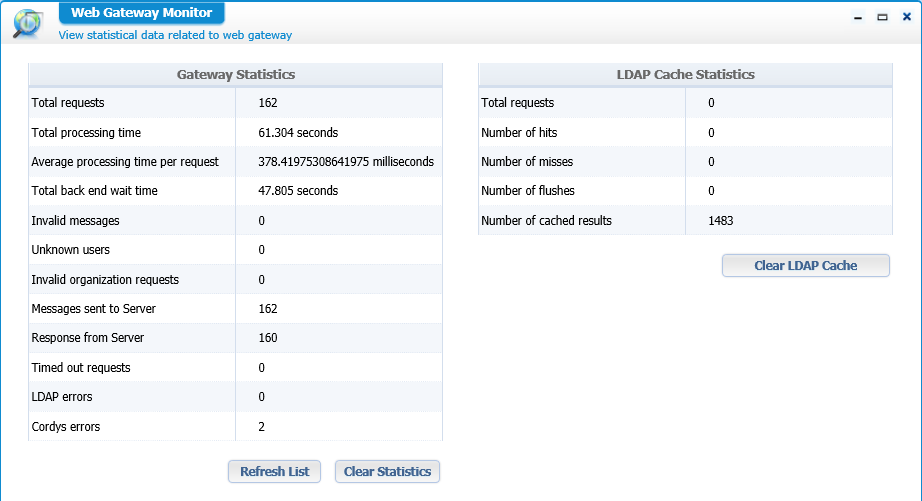Viewport: 922px width, 501px height.
Task: Click the 'Messages sent to Server' label
Action: pos(93,309)
